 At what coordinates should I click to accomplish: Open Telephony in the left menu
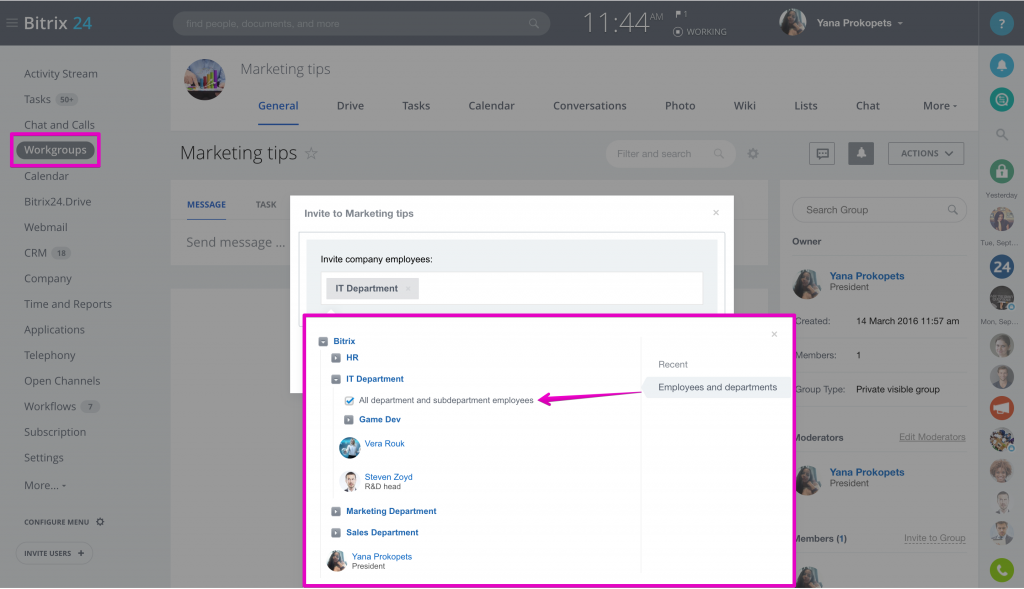point(50,355)
